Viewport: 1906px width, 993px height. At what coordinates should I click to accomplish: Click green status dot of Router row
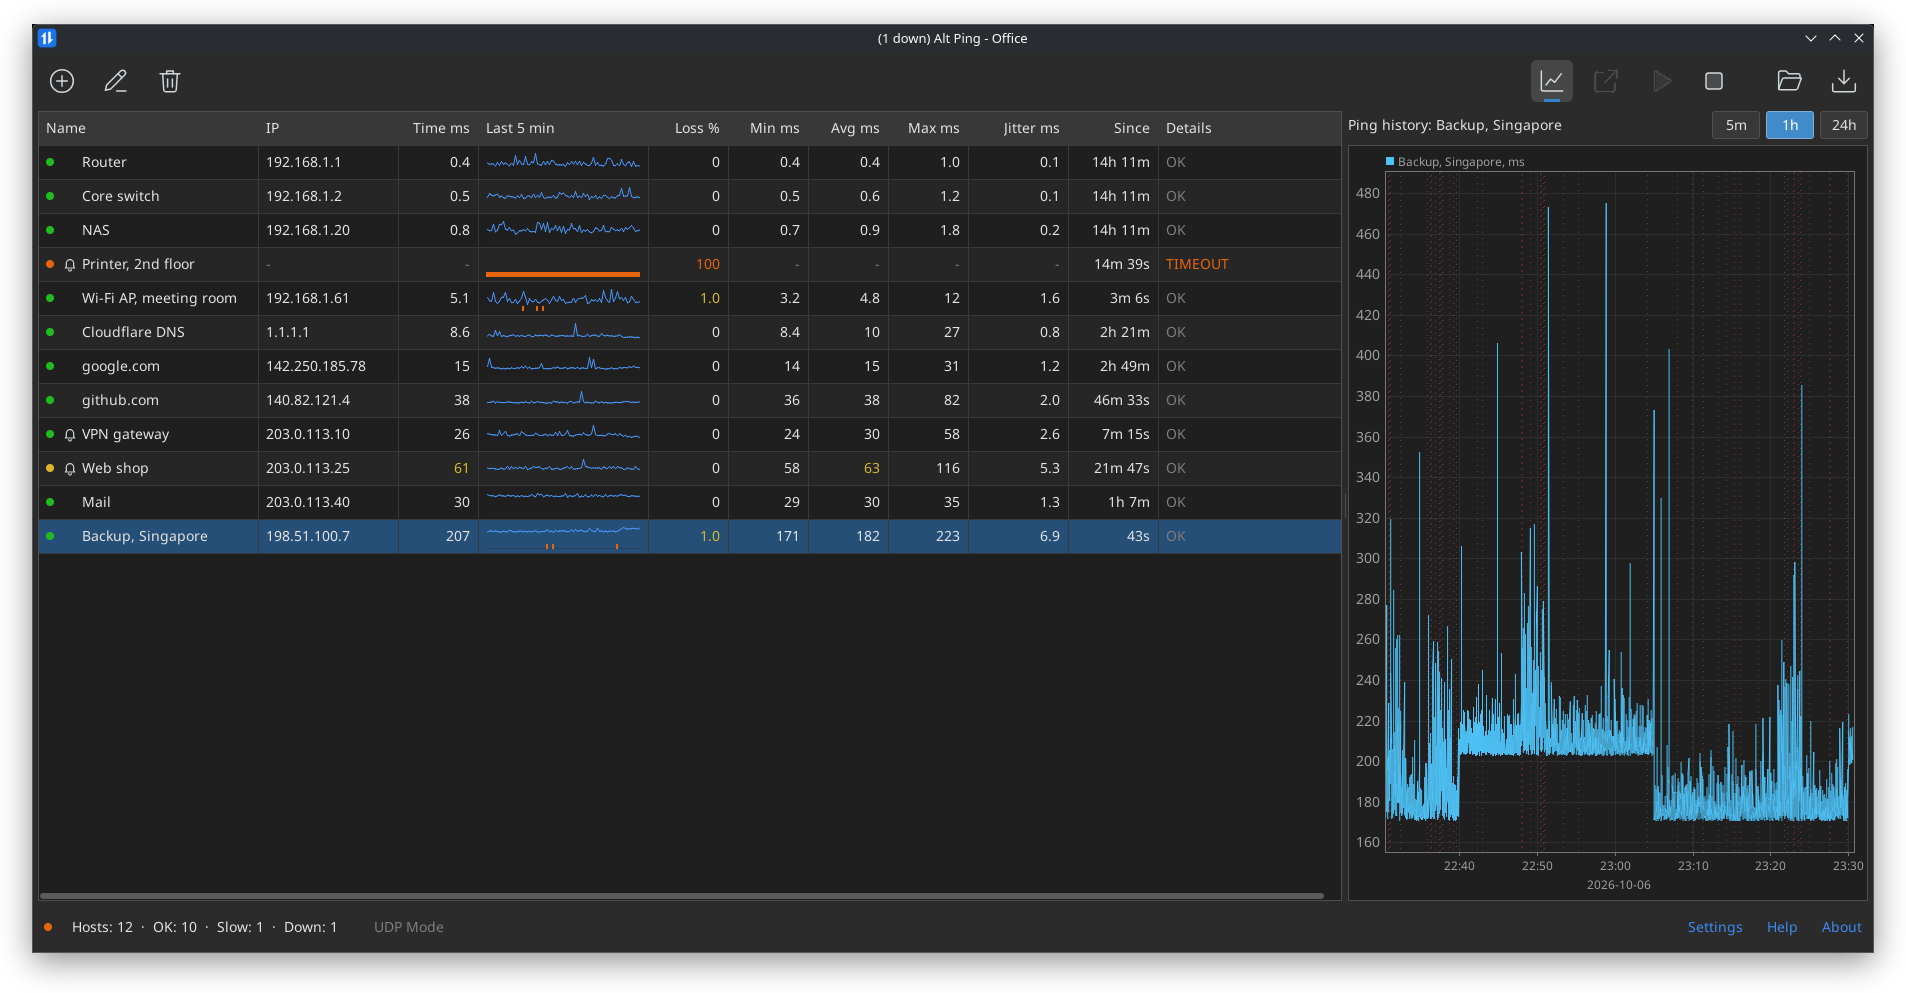[x=50, y=162]
